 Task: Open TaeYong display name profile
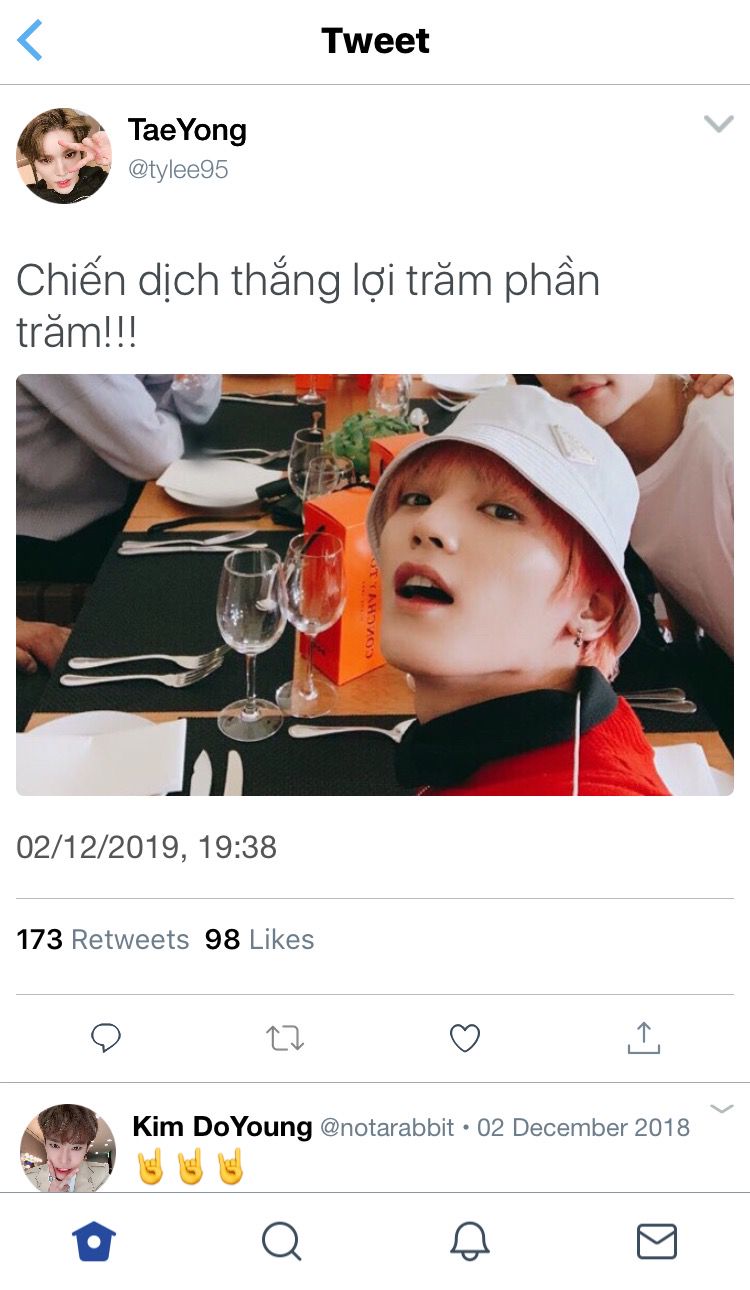coord(187,130)
